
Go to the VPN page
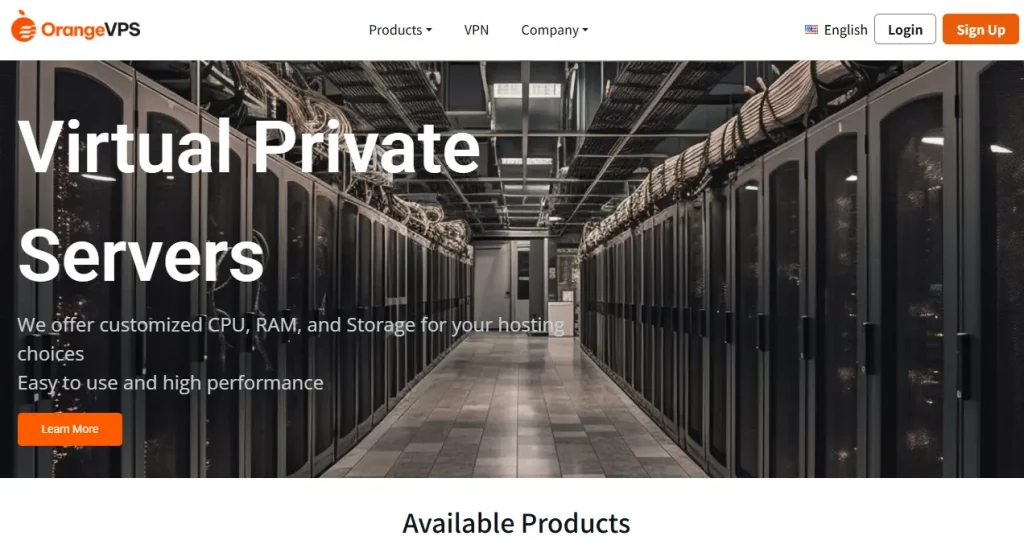(x=476, y=30)
